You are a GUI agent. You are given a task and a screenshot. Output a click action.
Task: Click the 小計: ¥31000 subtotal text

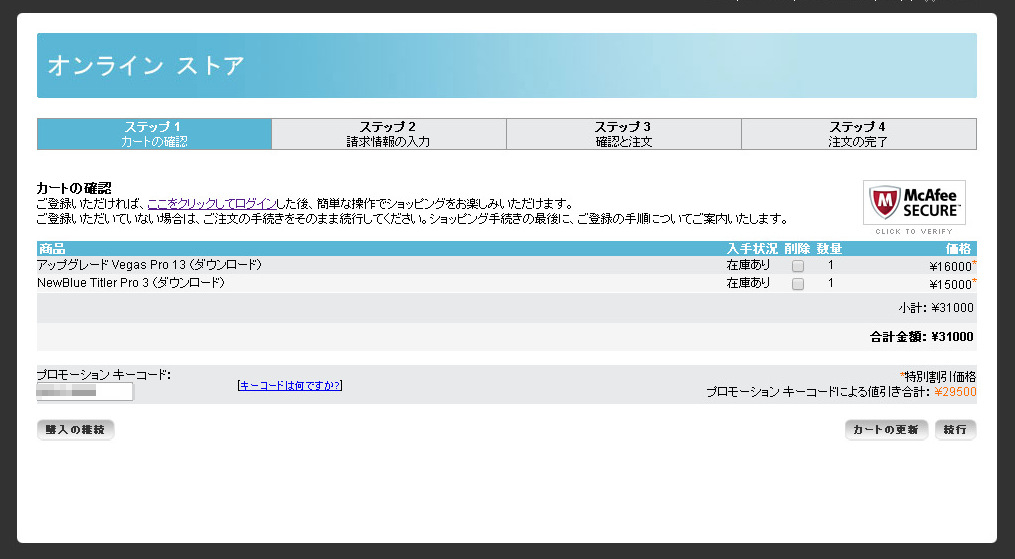935,308
